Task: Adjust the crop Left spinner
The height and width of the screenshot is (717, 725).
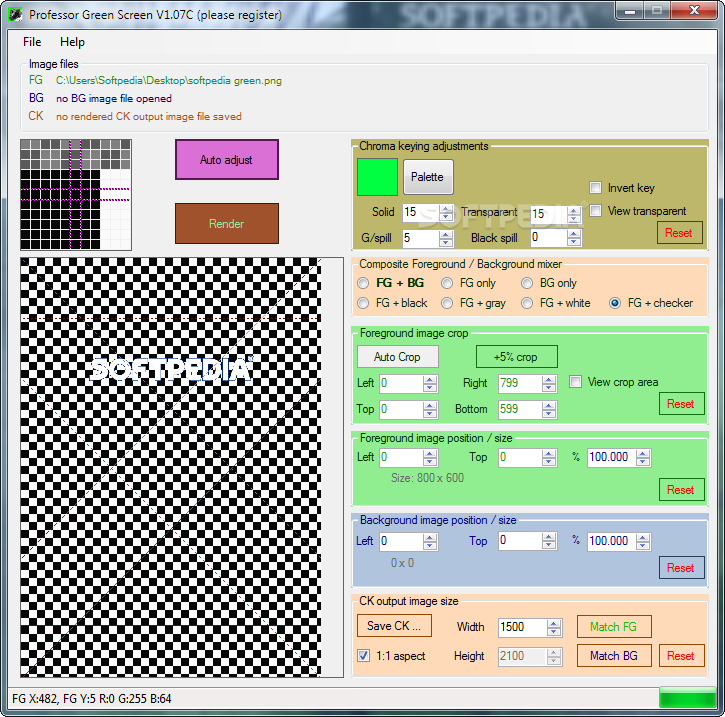Action: (430, 383)
